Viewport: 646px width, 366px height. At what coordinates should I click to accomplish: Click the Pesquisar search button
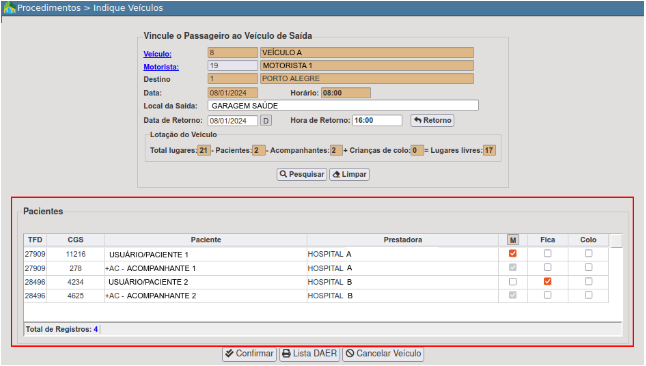pos(302,174)
